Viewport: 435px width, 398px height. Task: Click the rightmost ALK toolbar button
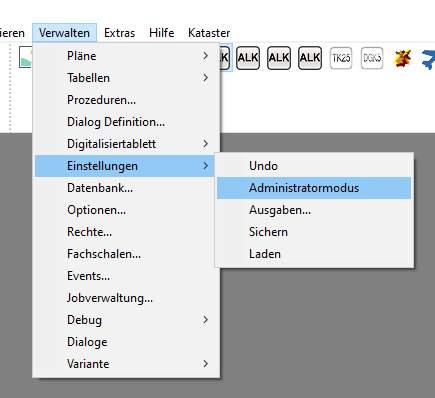pos(310,58)
